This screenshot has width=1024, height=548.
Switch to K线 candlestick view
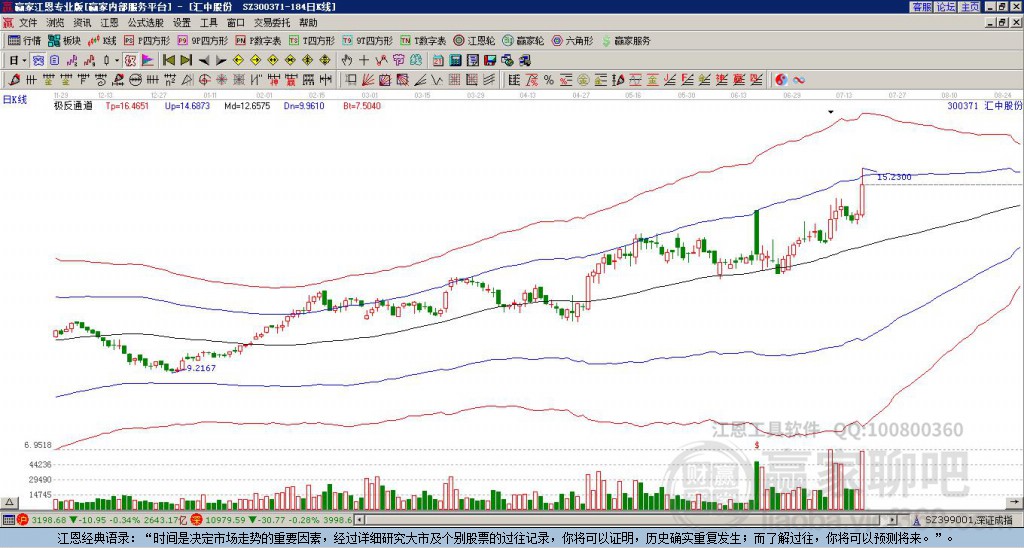(102, 40)
